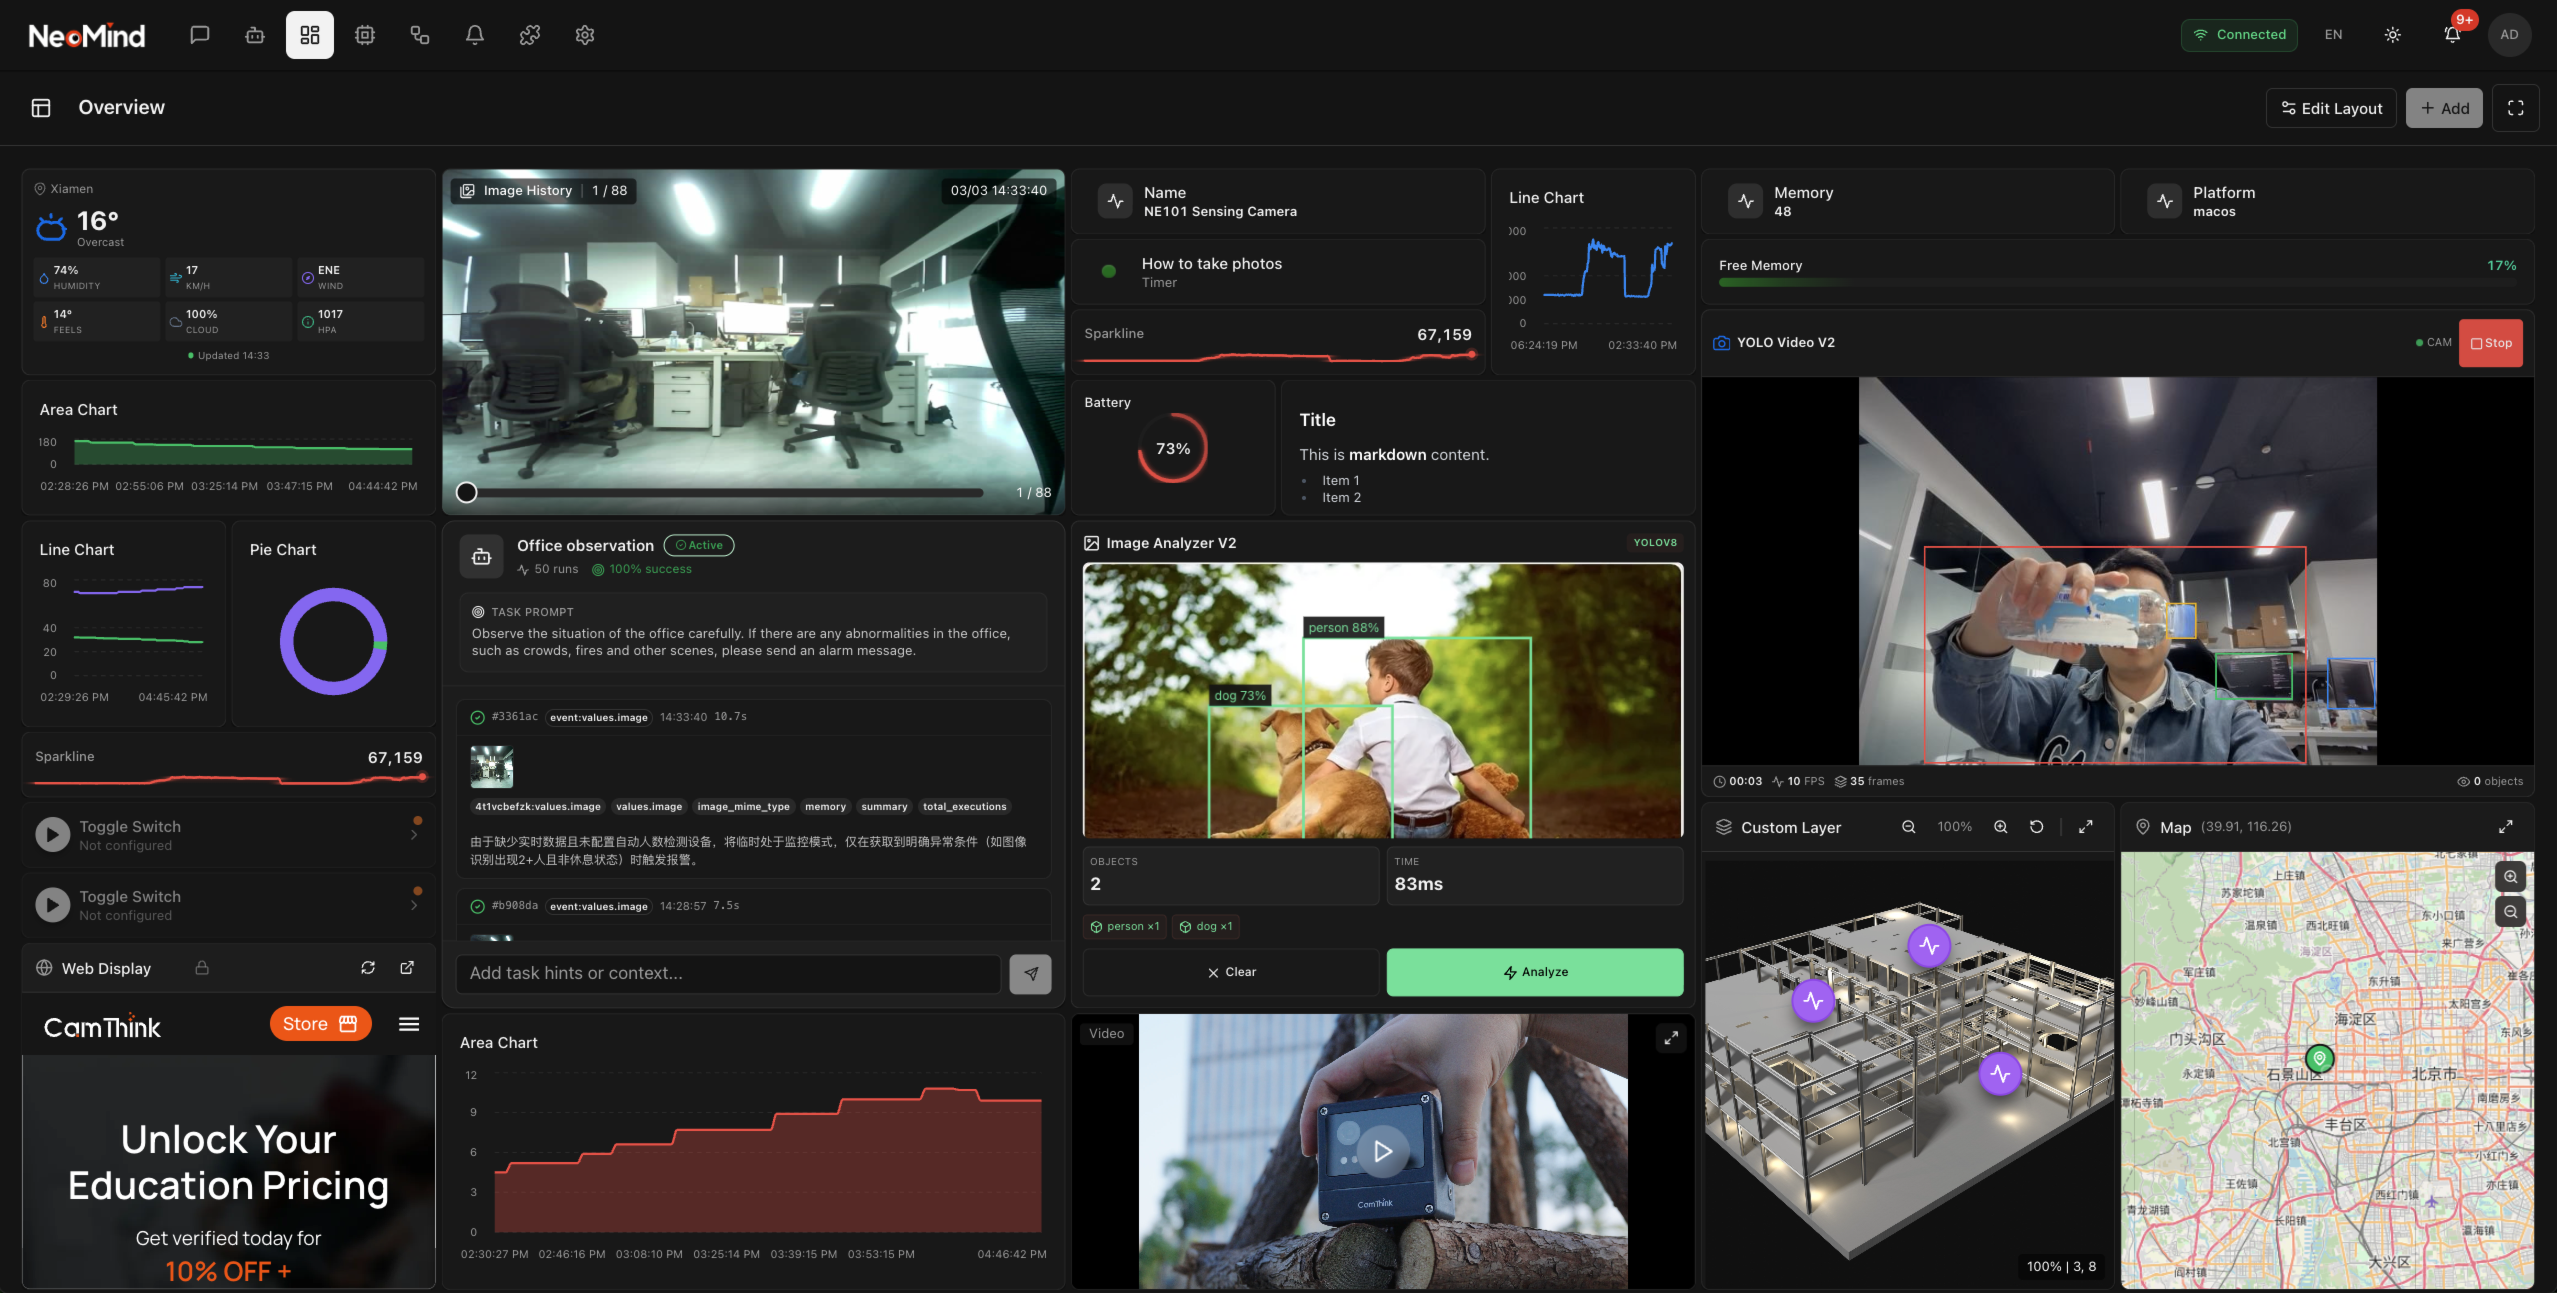
Task: Open the settings gear icon
Action: (584, 35)
